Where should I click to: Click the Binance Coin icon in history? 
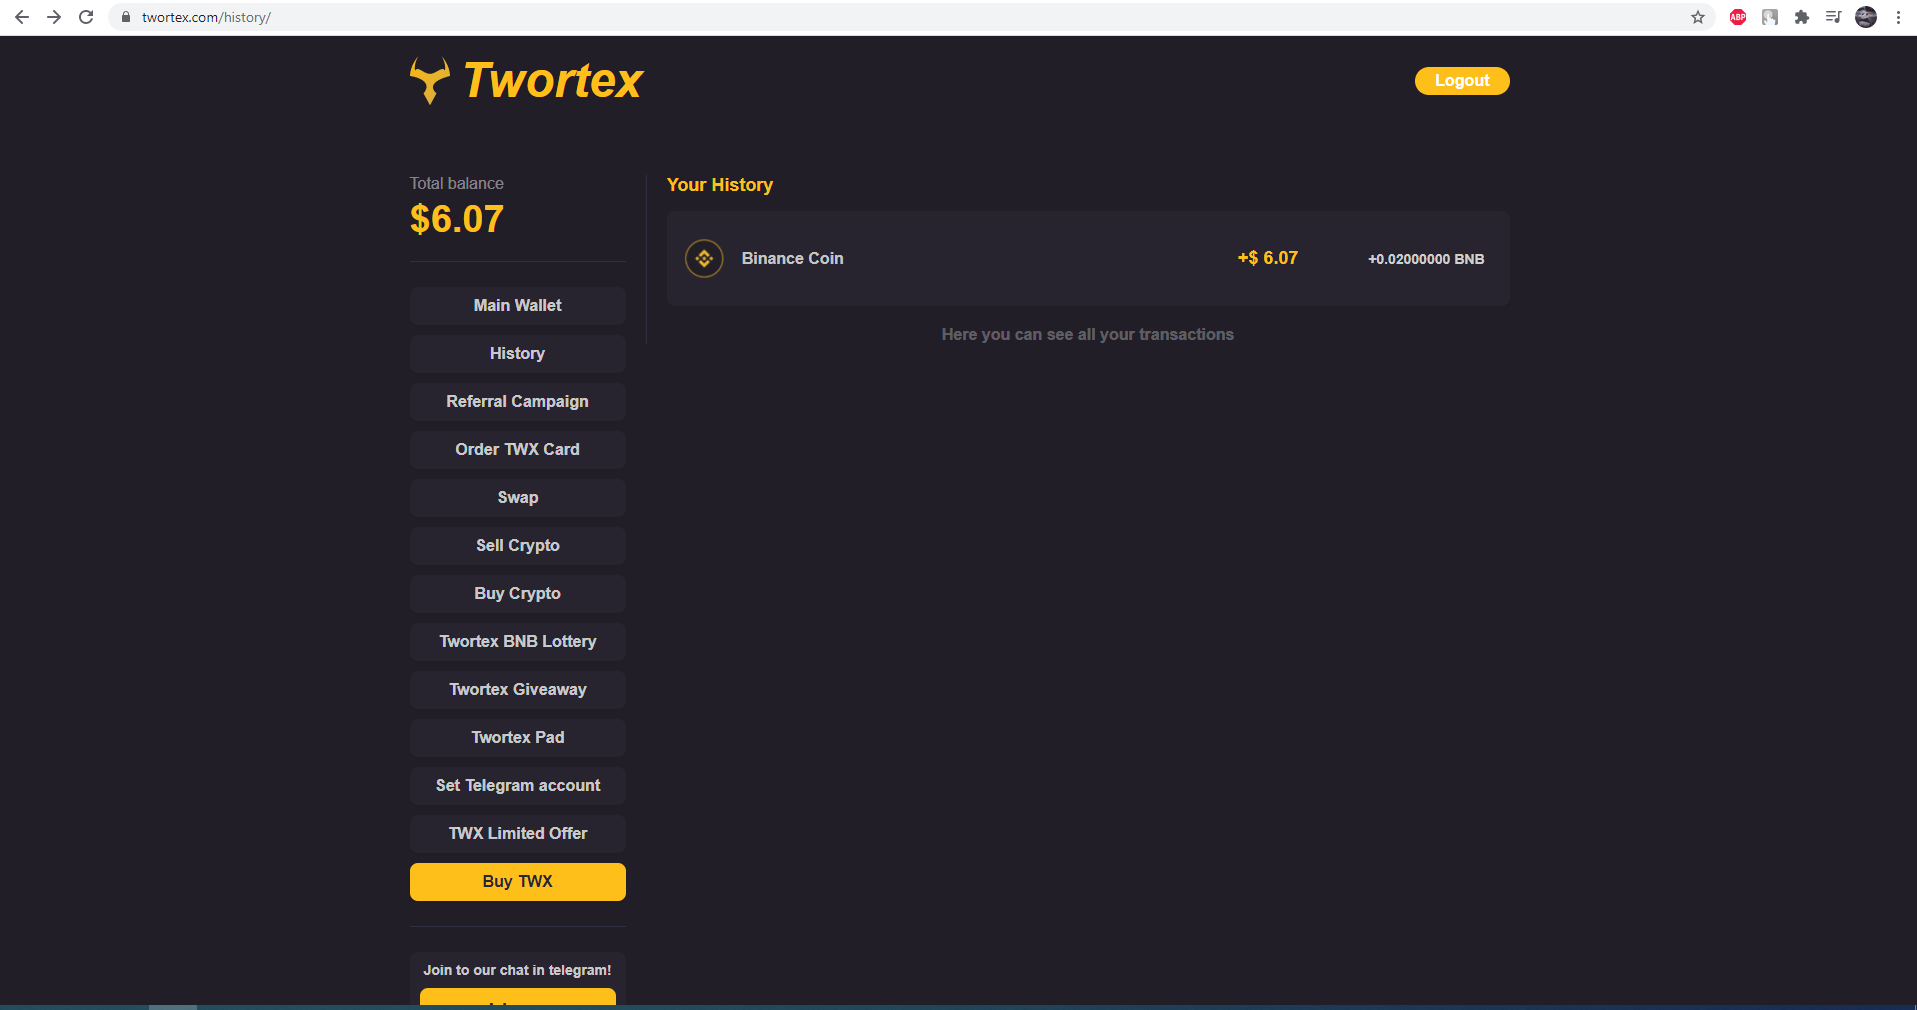(704, 258)
